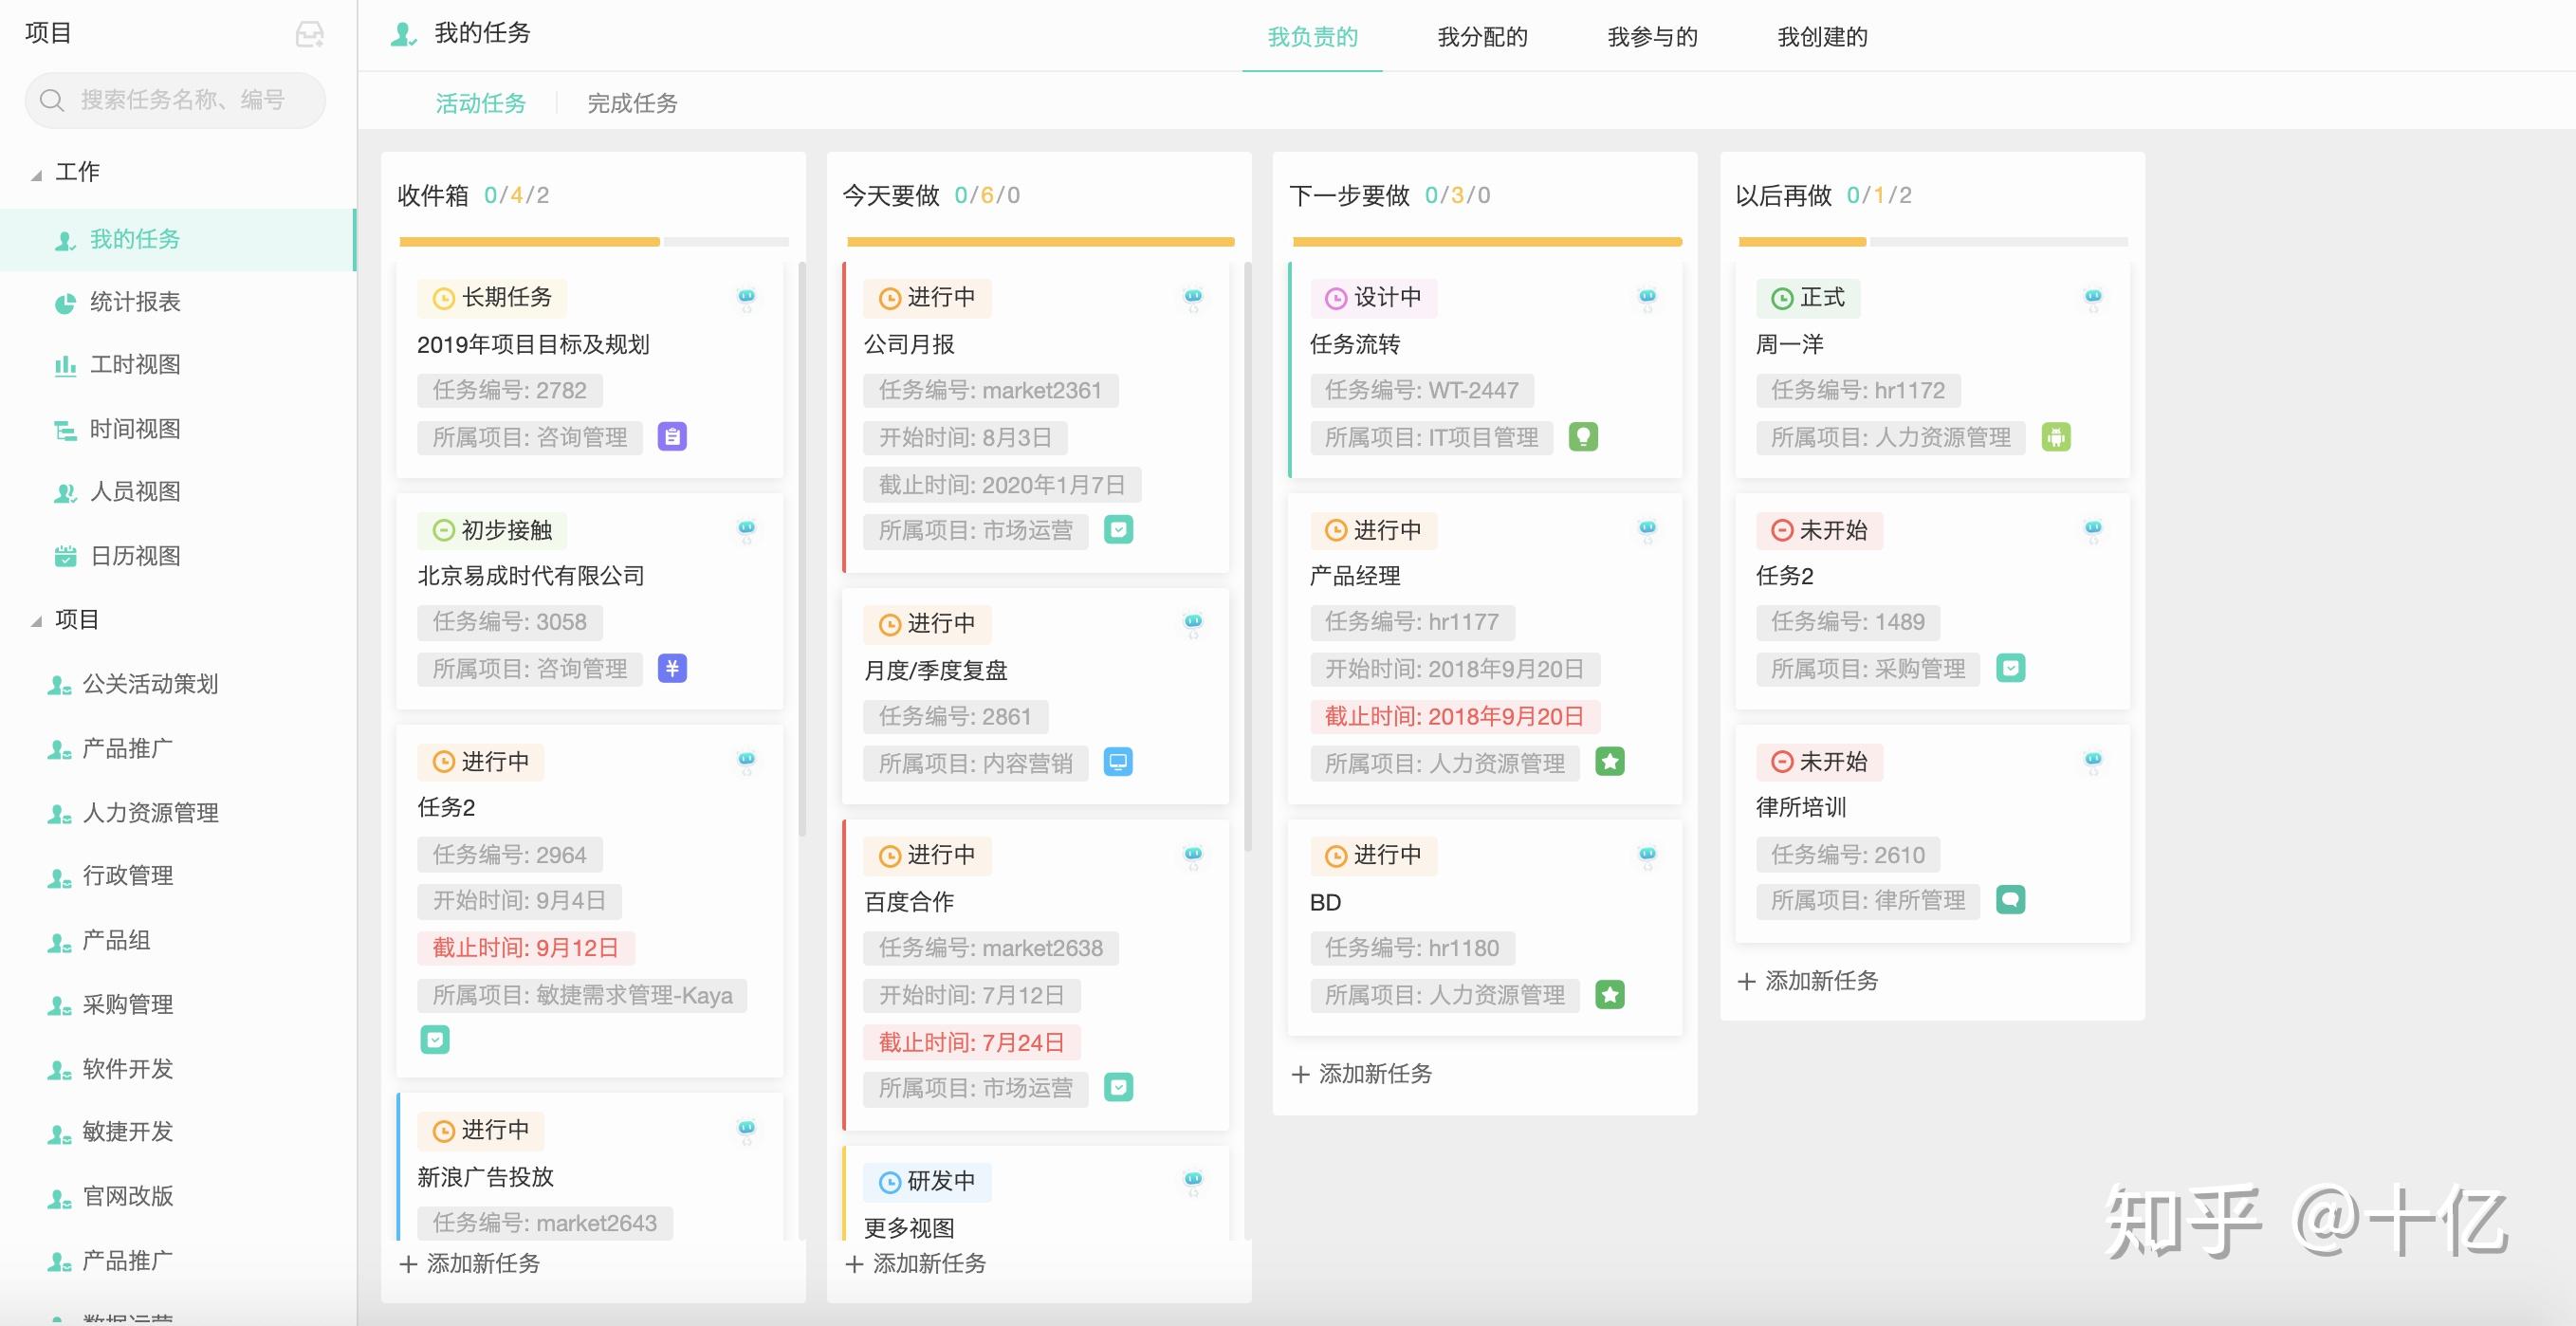Click checklist icon on 敏捷需求管理-Kaya card

coord(435,1040)
